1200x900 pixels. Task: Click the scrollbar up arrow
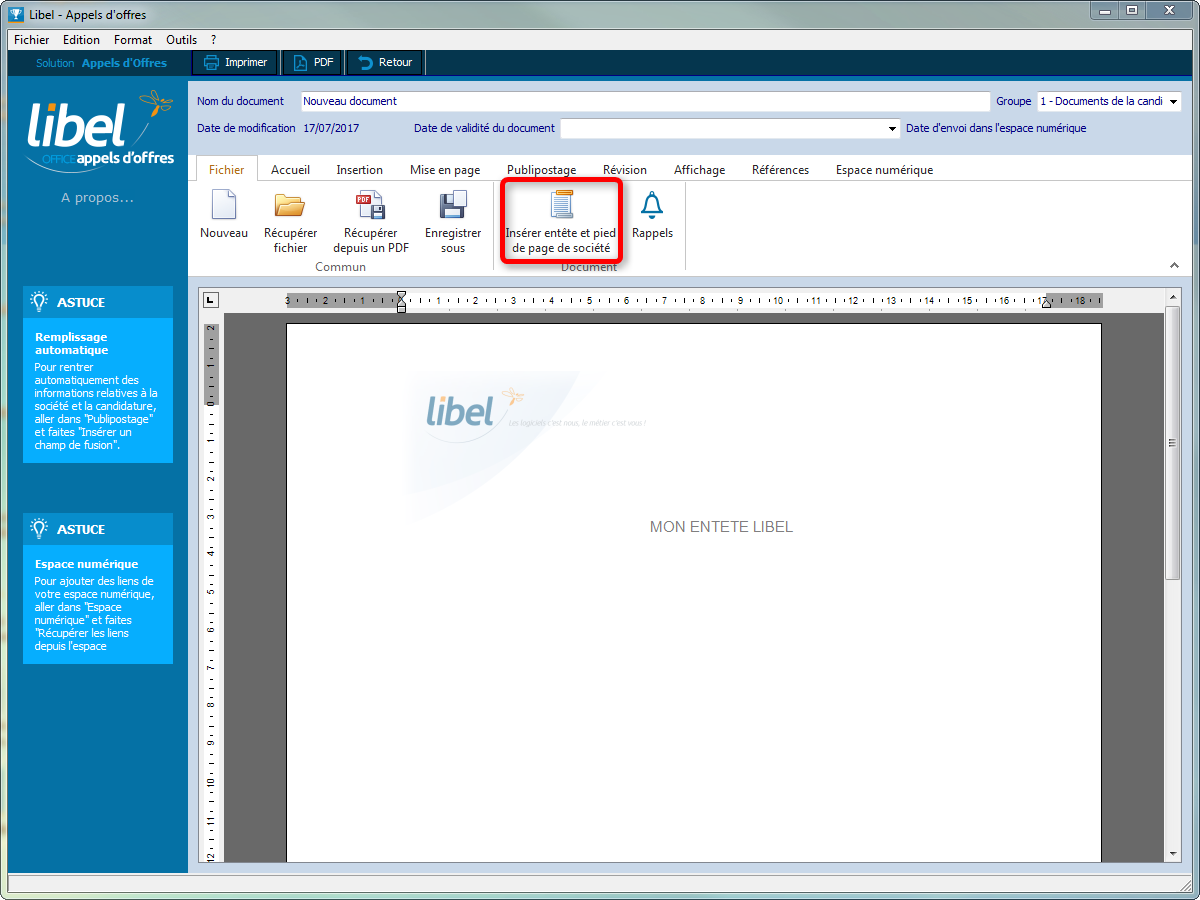click(x=1173, y=296)
